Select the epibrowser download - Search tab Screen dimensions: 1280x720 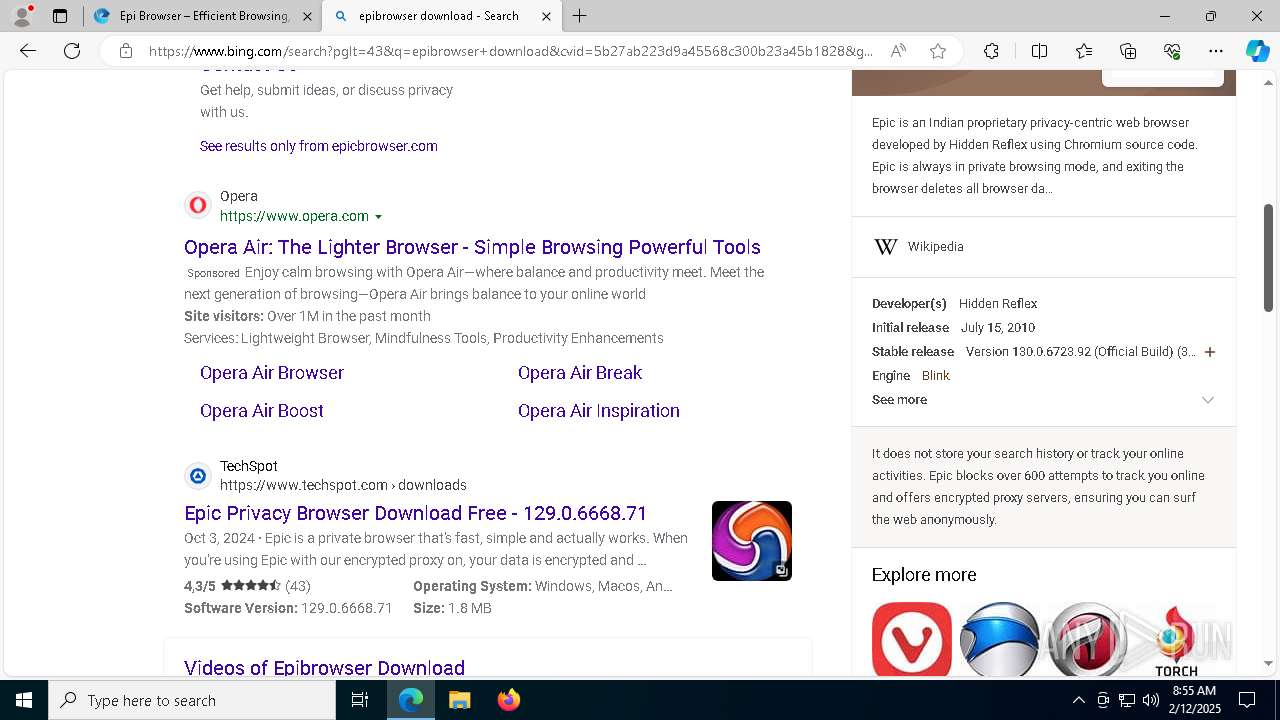click(441, 16)
